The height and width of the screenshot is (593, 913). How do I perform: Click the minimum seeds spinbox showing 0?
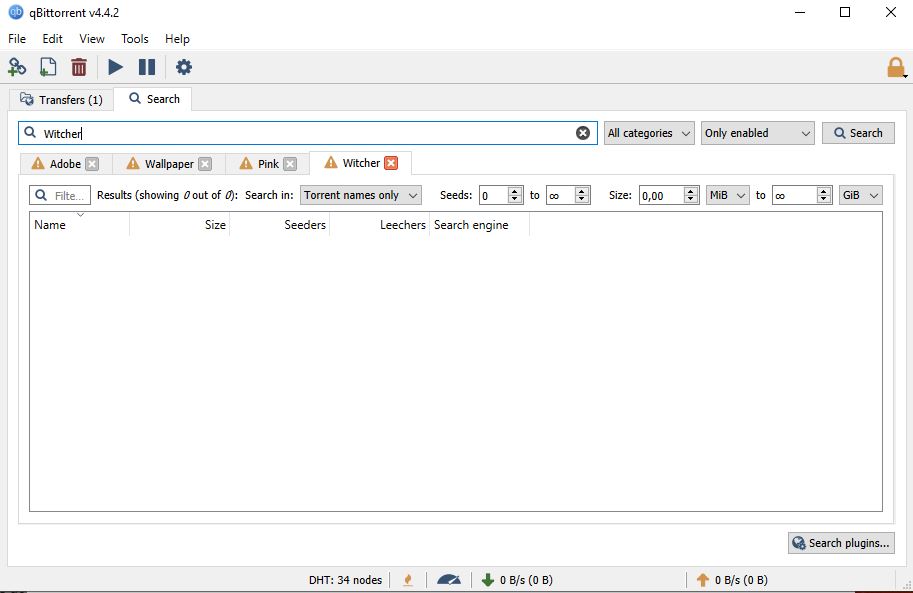point(501,195)
